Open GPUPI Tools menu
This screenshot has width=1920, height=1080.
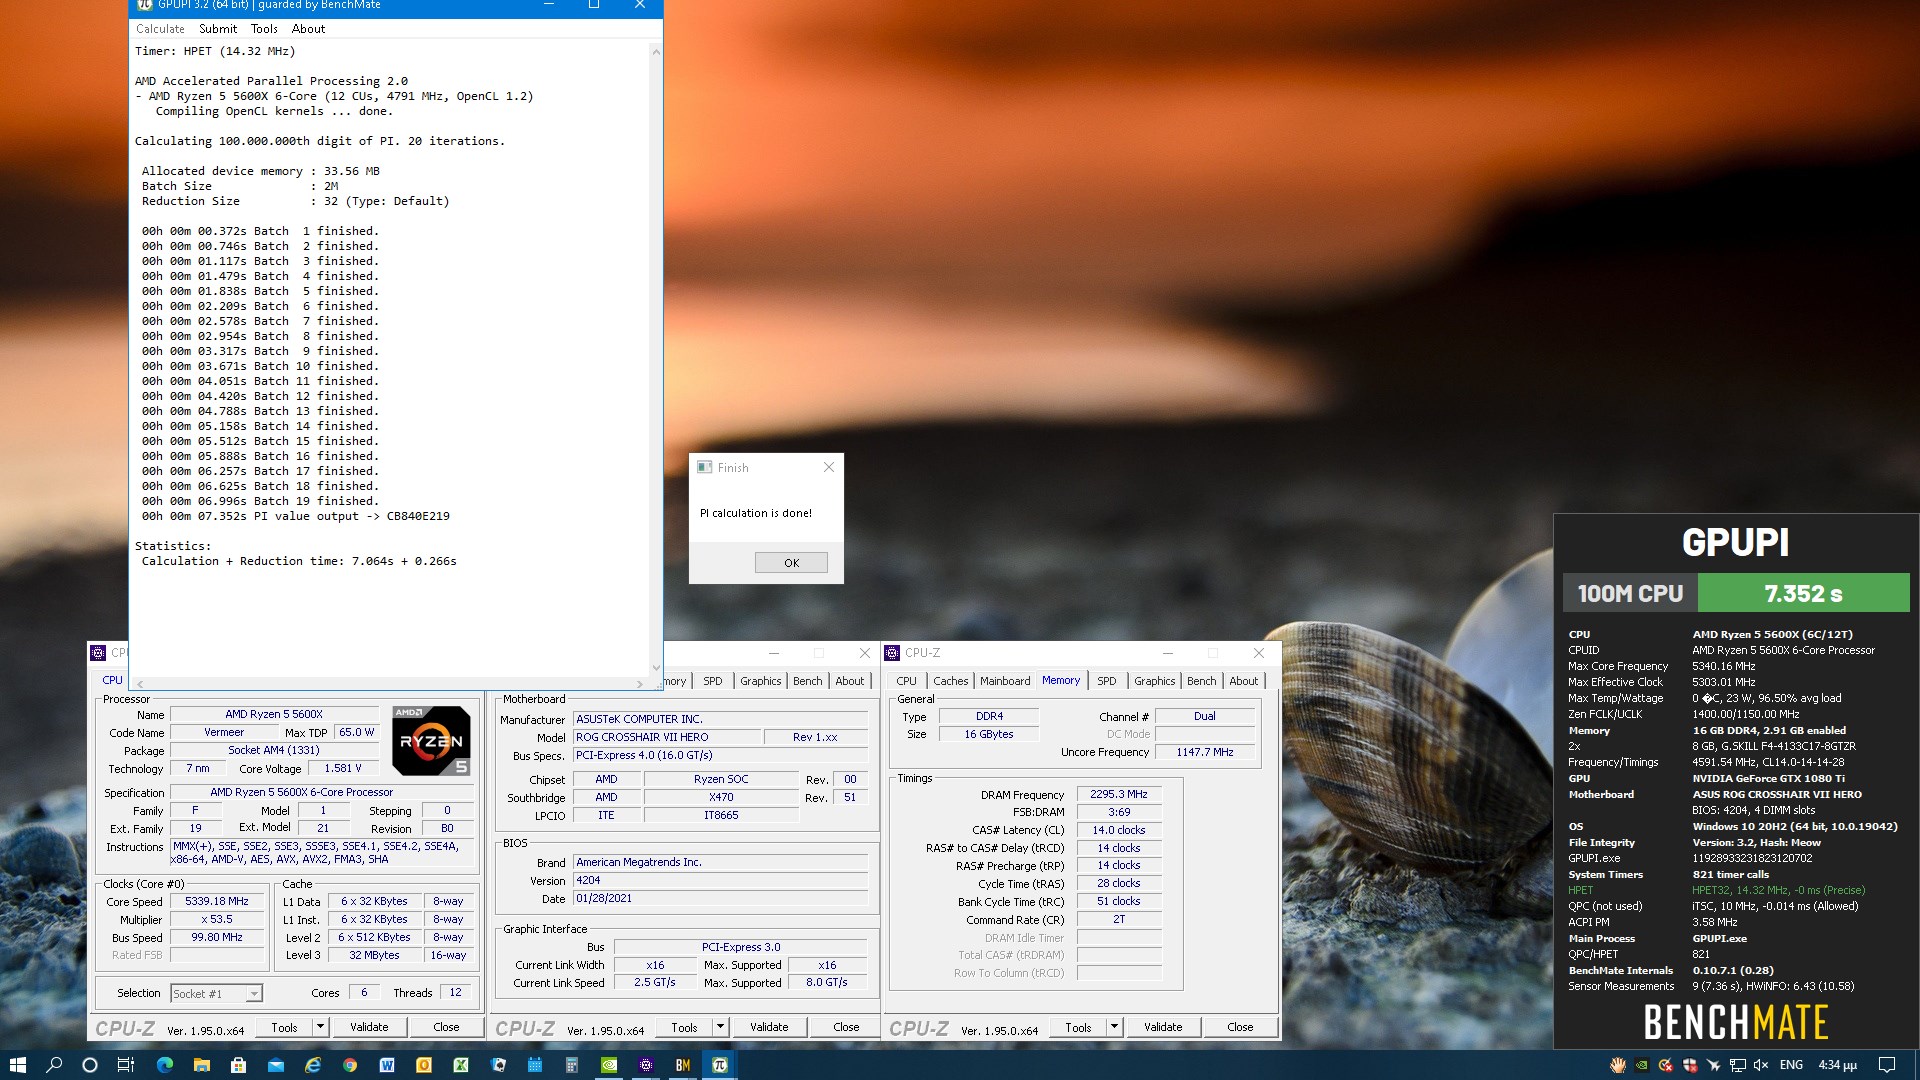click(x=264, y=29)
